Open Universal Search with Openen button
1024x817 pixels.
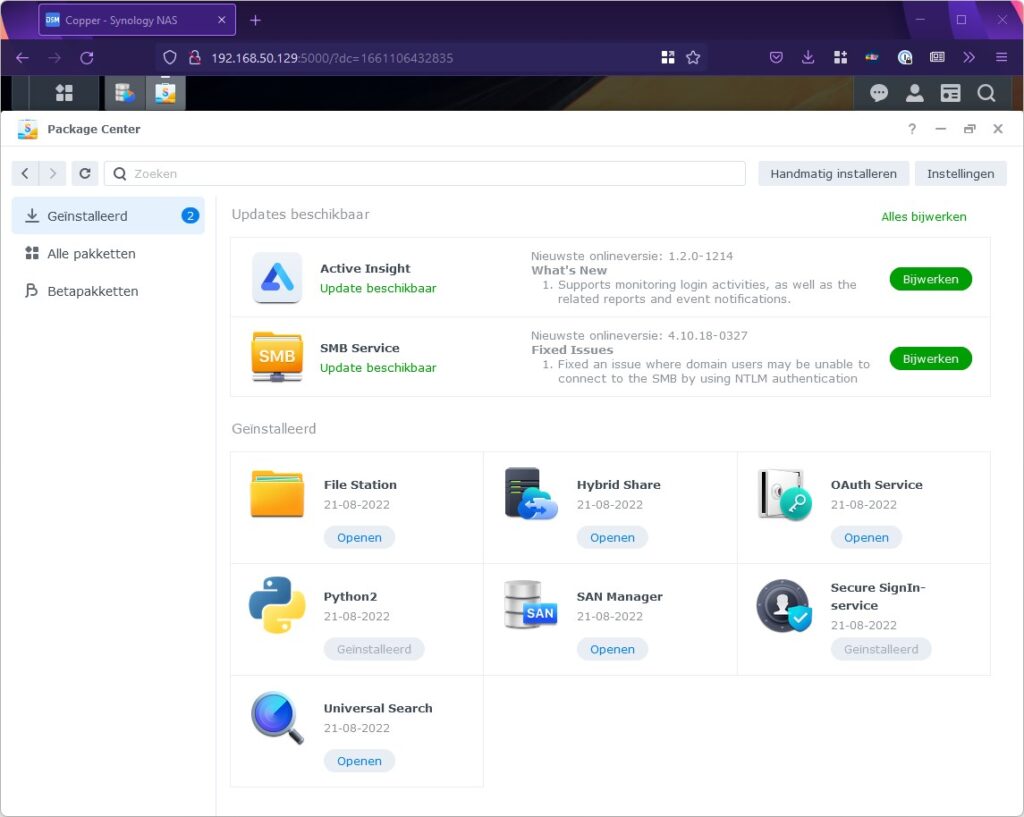tap(359, 761)
